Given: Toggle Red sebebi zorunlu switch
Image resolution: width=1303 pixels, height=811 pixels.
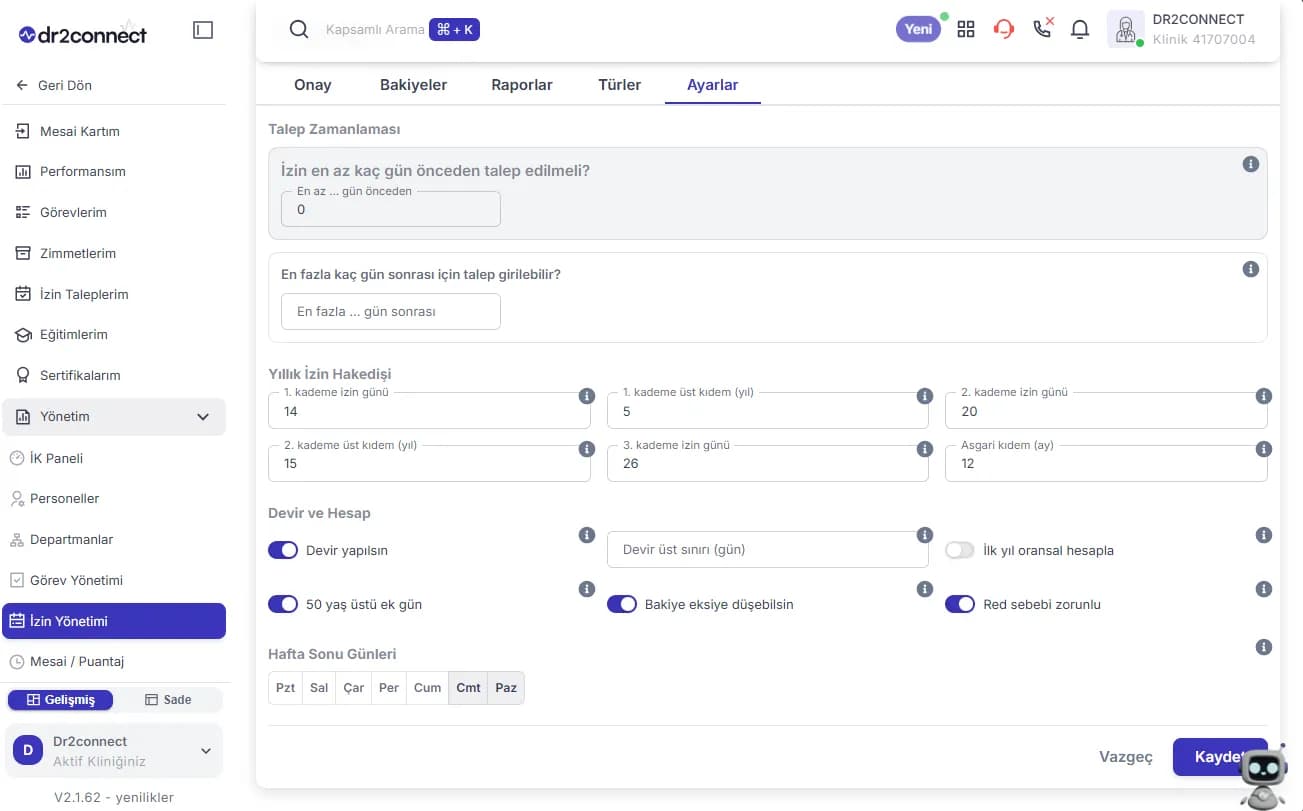Looking at the screenshot, I should coord(960,604).
